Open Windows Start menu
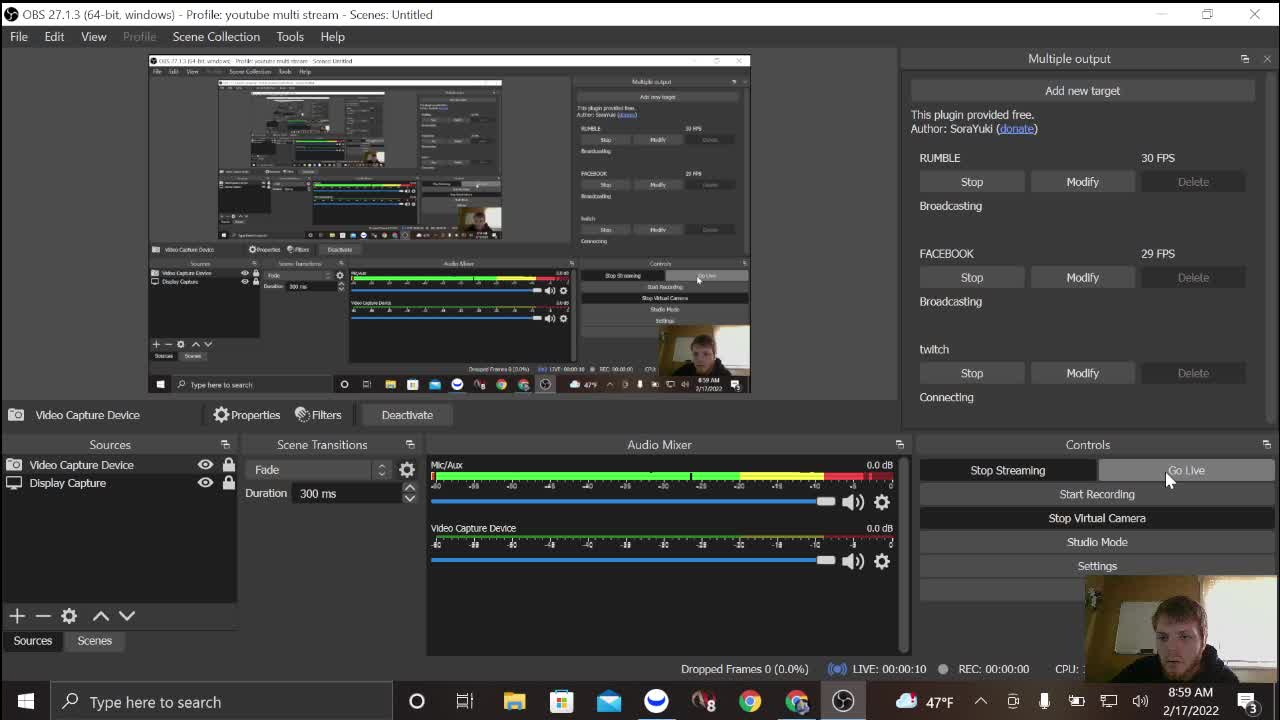 25,702
